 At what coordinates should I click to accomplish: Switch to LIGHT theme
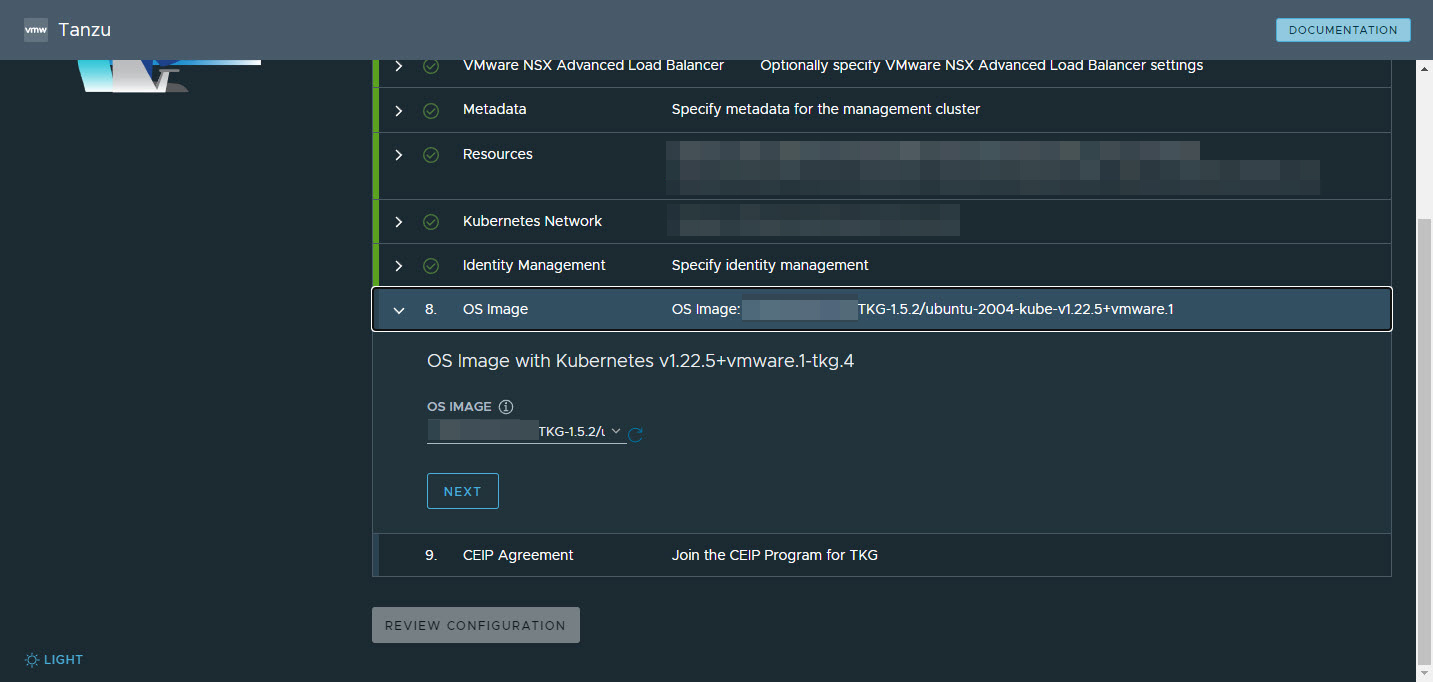[54, 660]
